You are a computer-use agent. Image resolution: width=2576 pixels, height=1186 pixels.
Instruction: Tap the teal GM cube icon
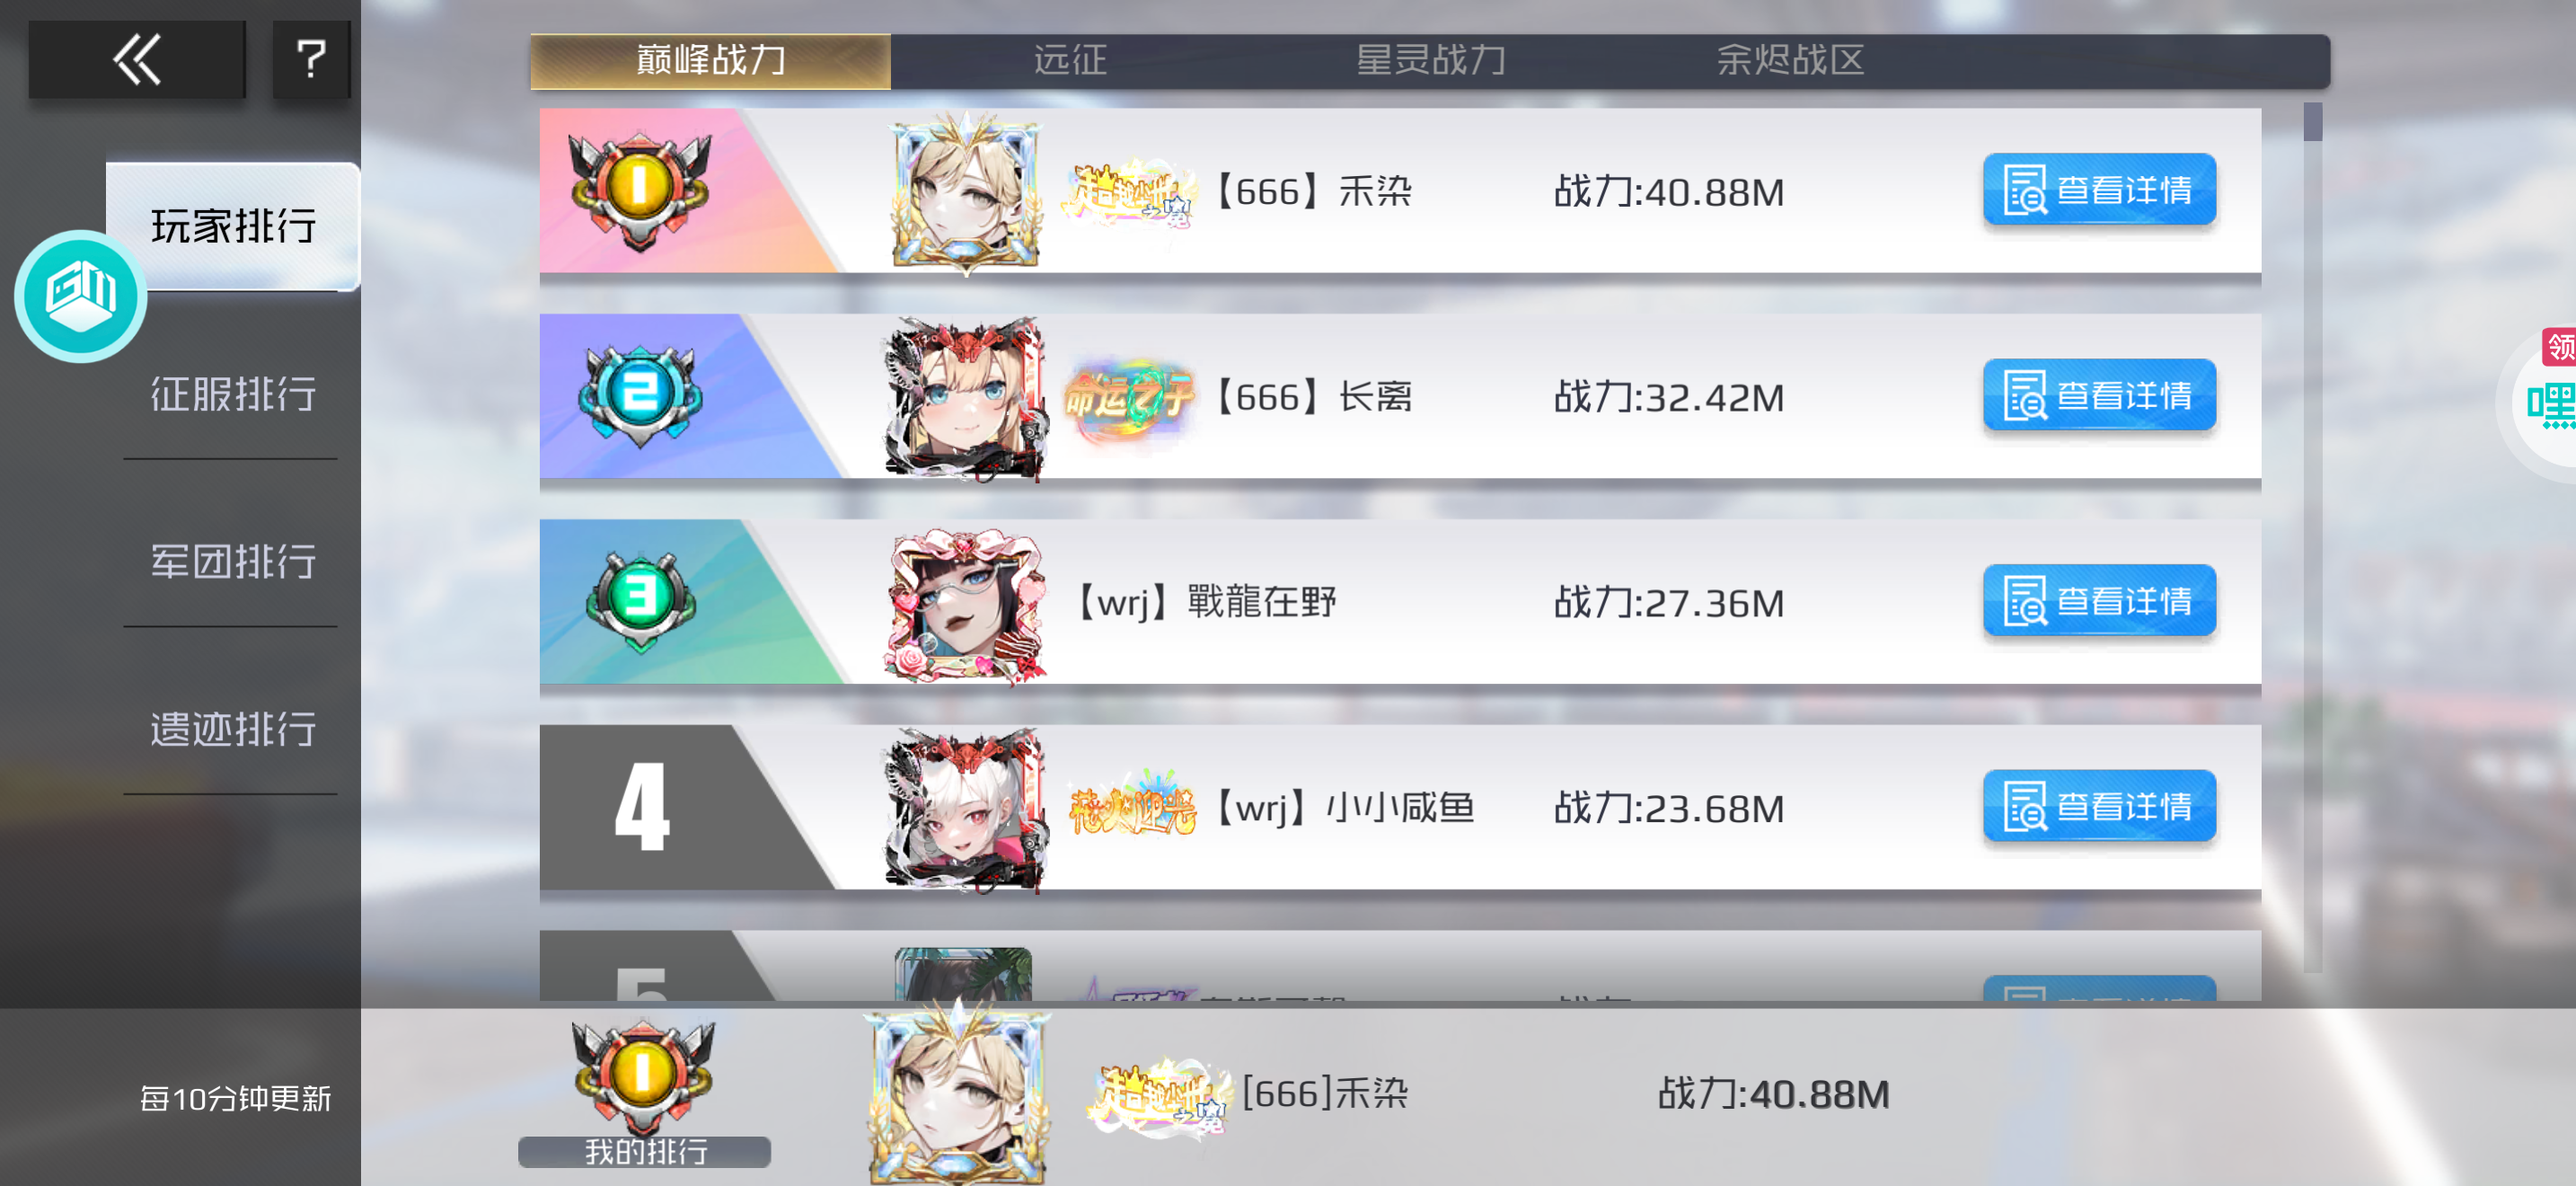pos(81,296)
